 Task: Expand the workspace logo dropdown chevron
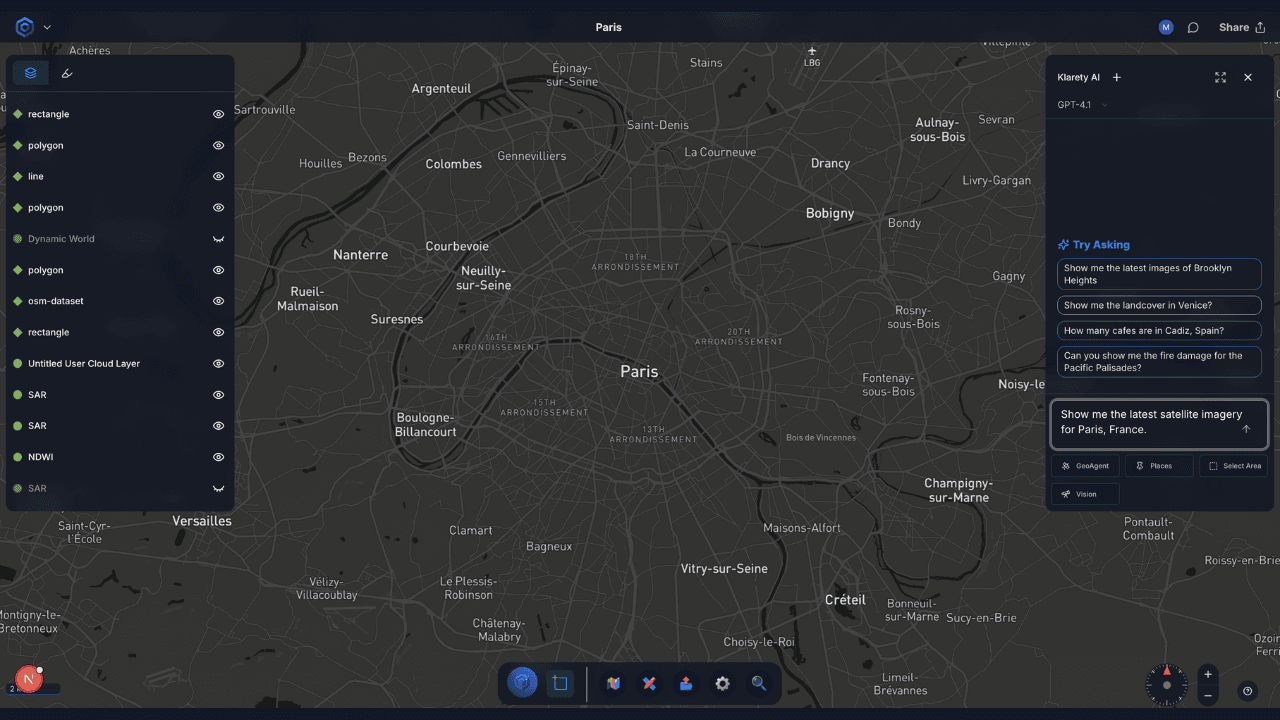(47, 28)
